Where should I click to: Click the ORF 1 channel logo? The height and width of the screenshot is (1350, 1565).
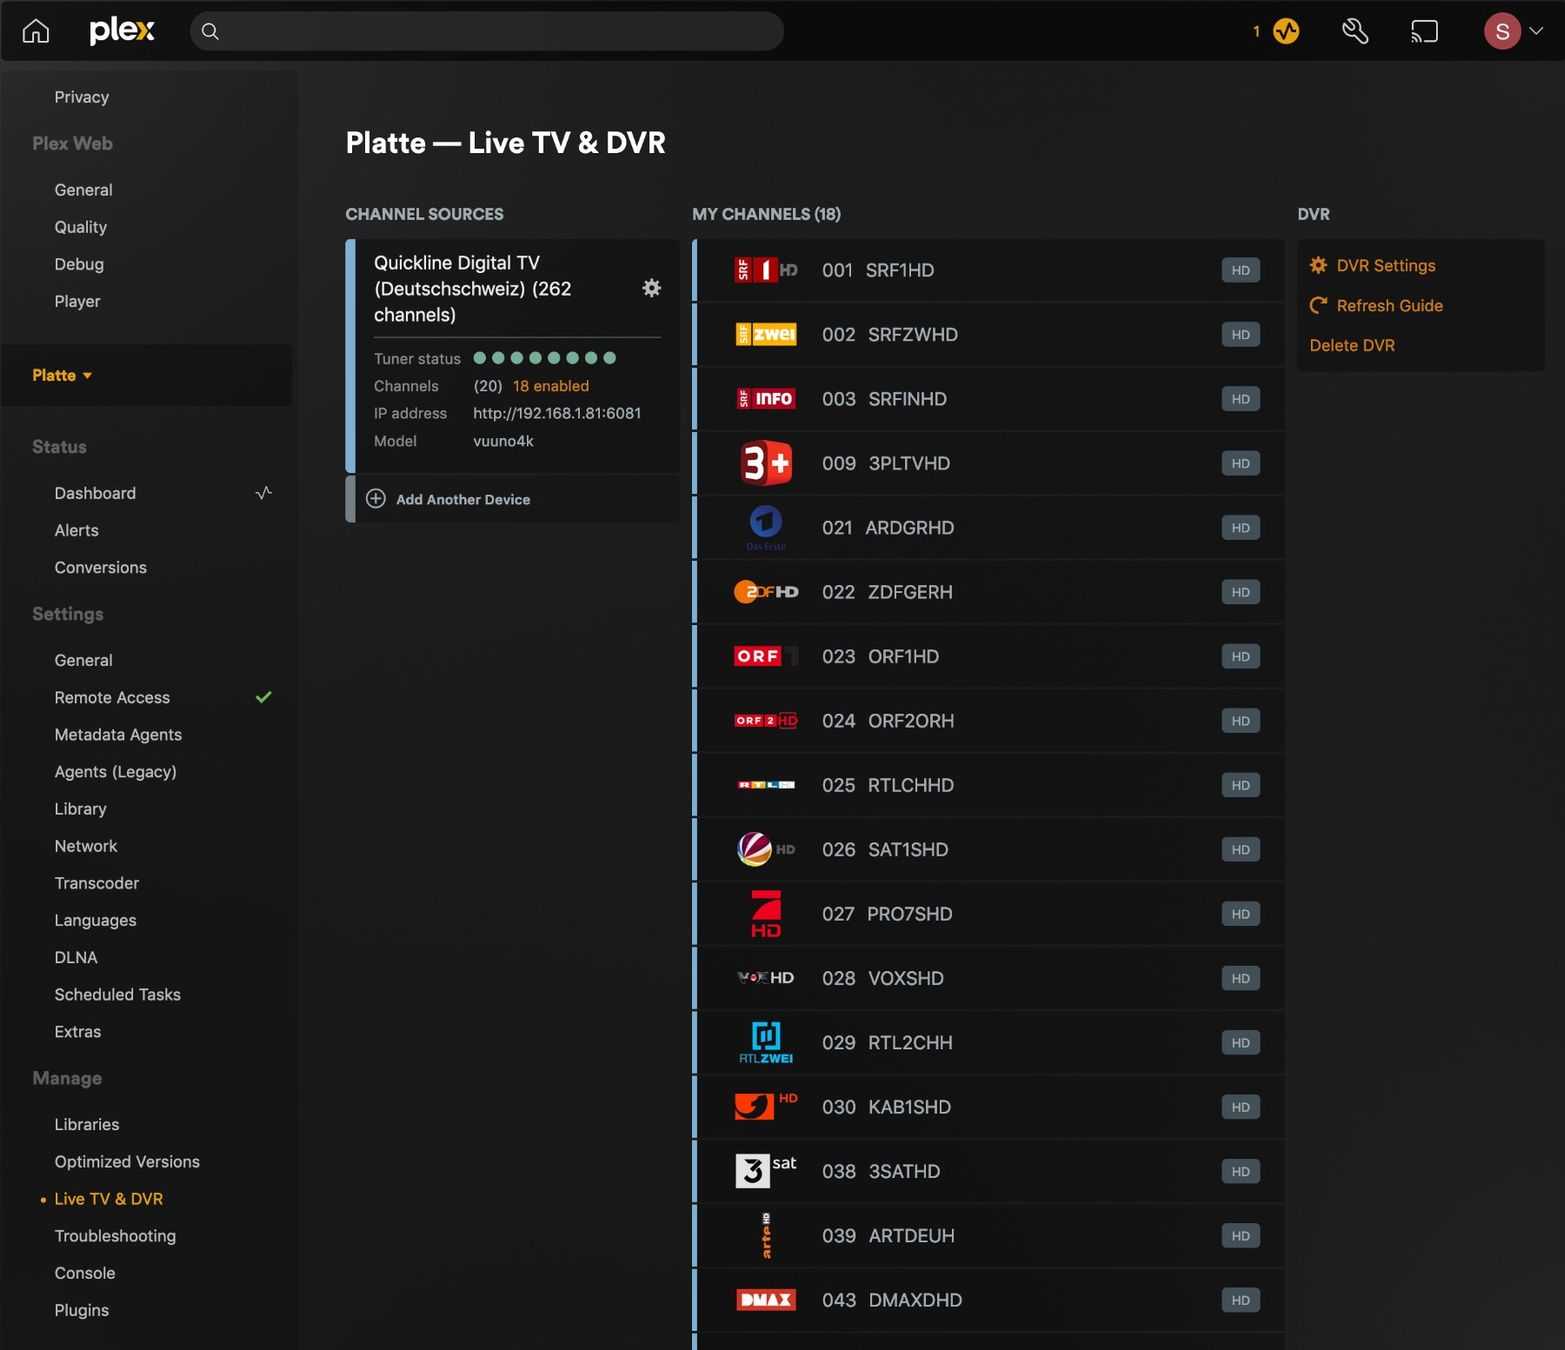click(x=766, y=656)
